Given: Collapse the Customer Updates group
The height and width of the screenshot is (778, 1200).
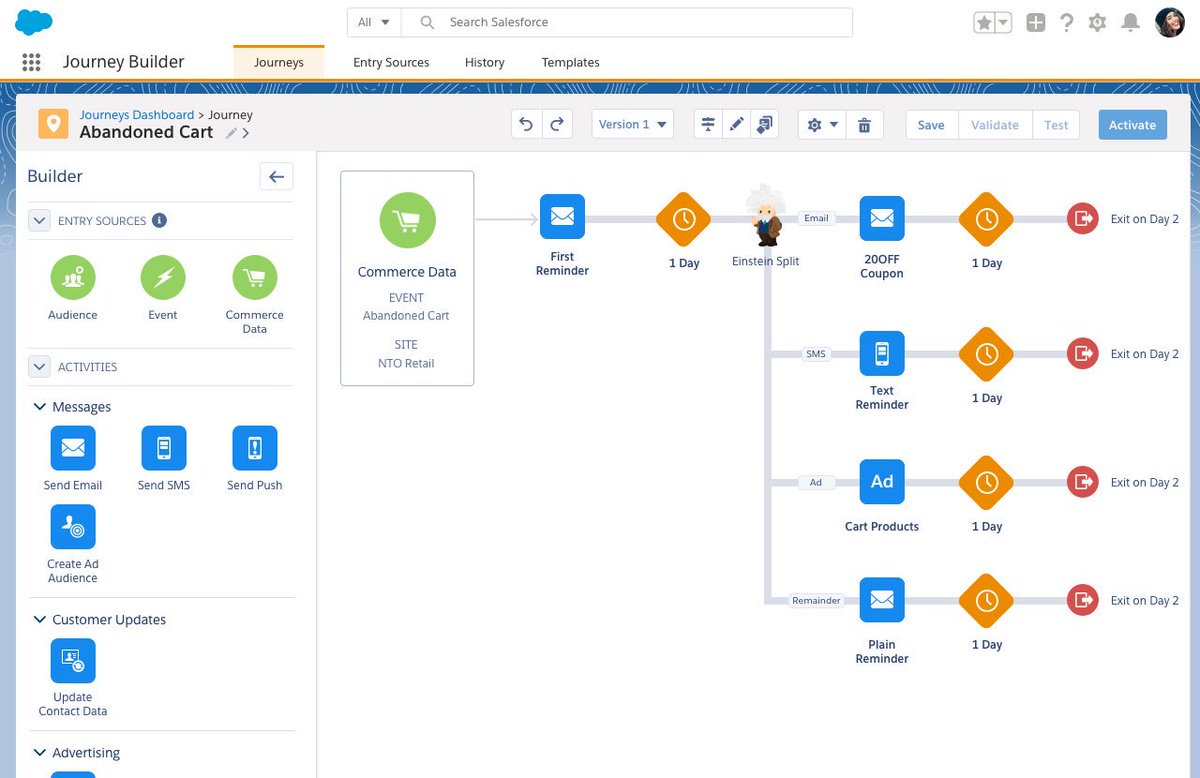Looking at the screenshot, I should (x=40, y=620).
